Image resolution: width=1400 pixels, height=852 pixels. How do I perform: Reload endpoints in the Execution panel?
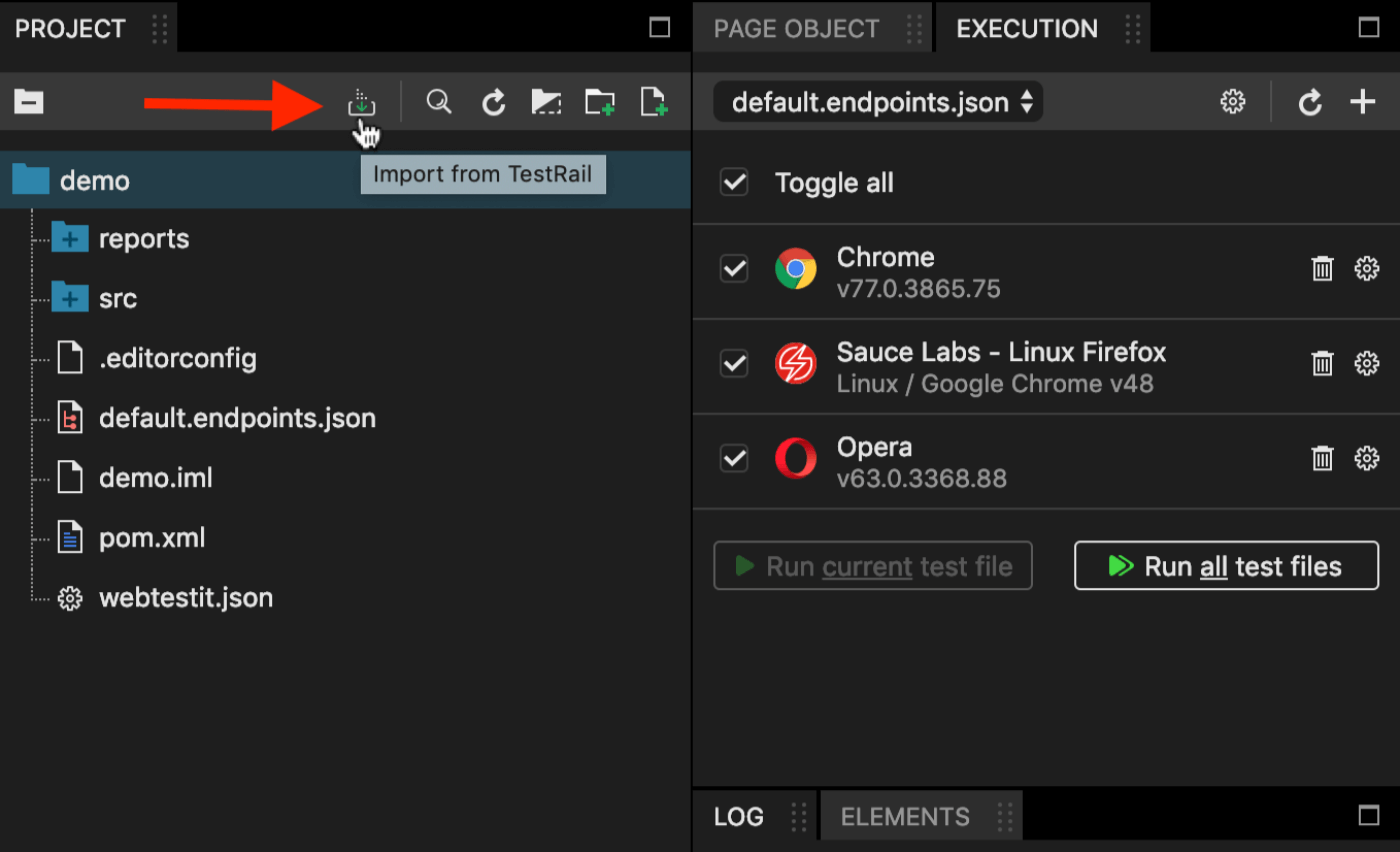(x=1310, y=102)
